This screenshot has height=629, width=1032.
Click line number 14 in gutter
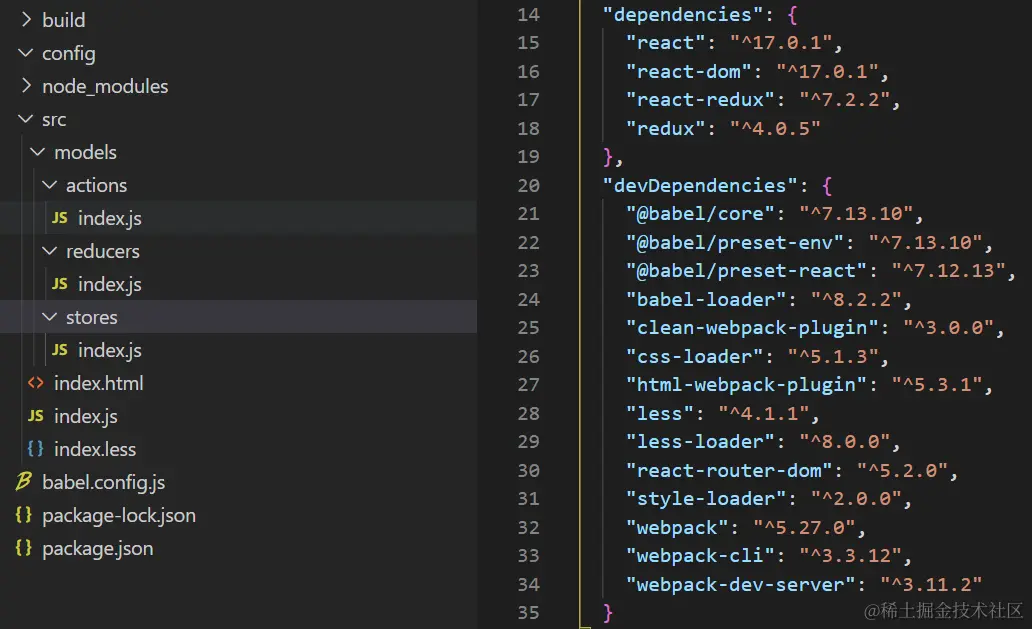click(529, 14)
